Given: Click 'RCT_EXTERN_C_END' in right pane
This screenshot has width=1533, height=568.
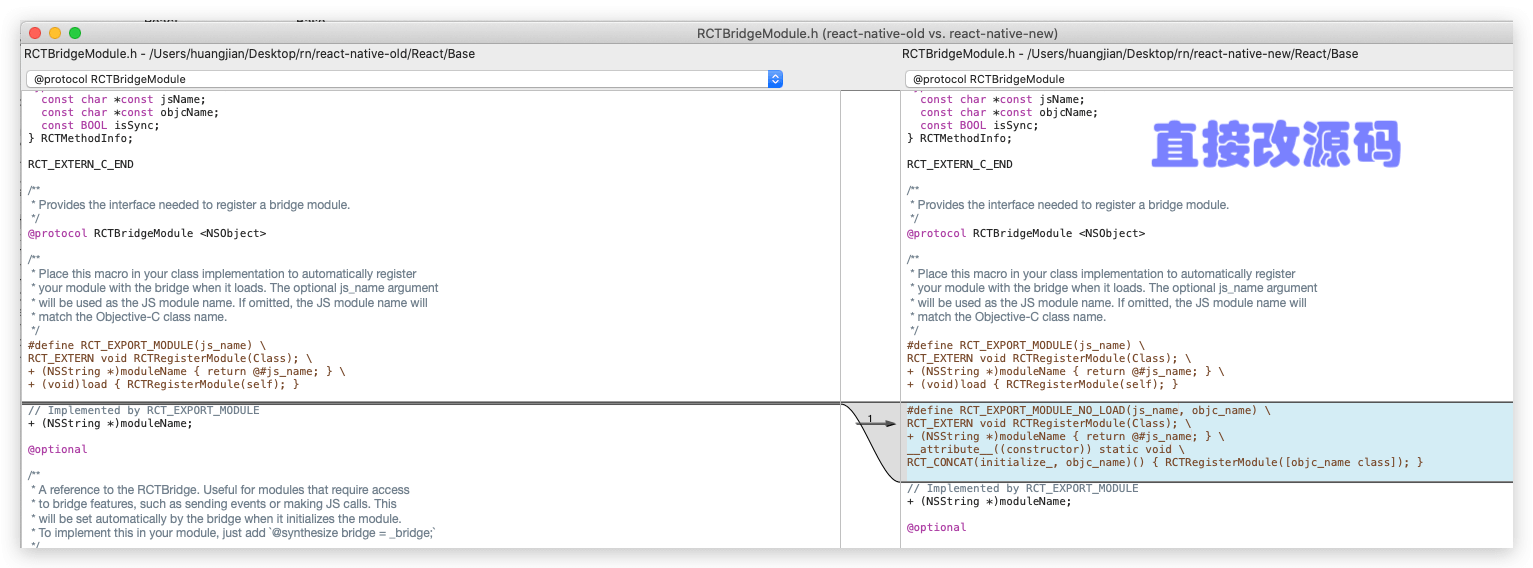Looking at the screenshot, I should pos(960,164).
